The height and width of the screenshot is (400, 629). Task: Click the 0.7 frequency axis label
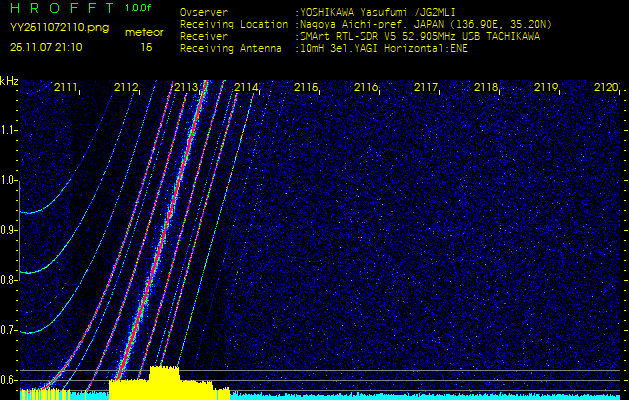pyautogui.click(x=9, y=330)
